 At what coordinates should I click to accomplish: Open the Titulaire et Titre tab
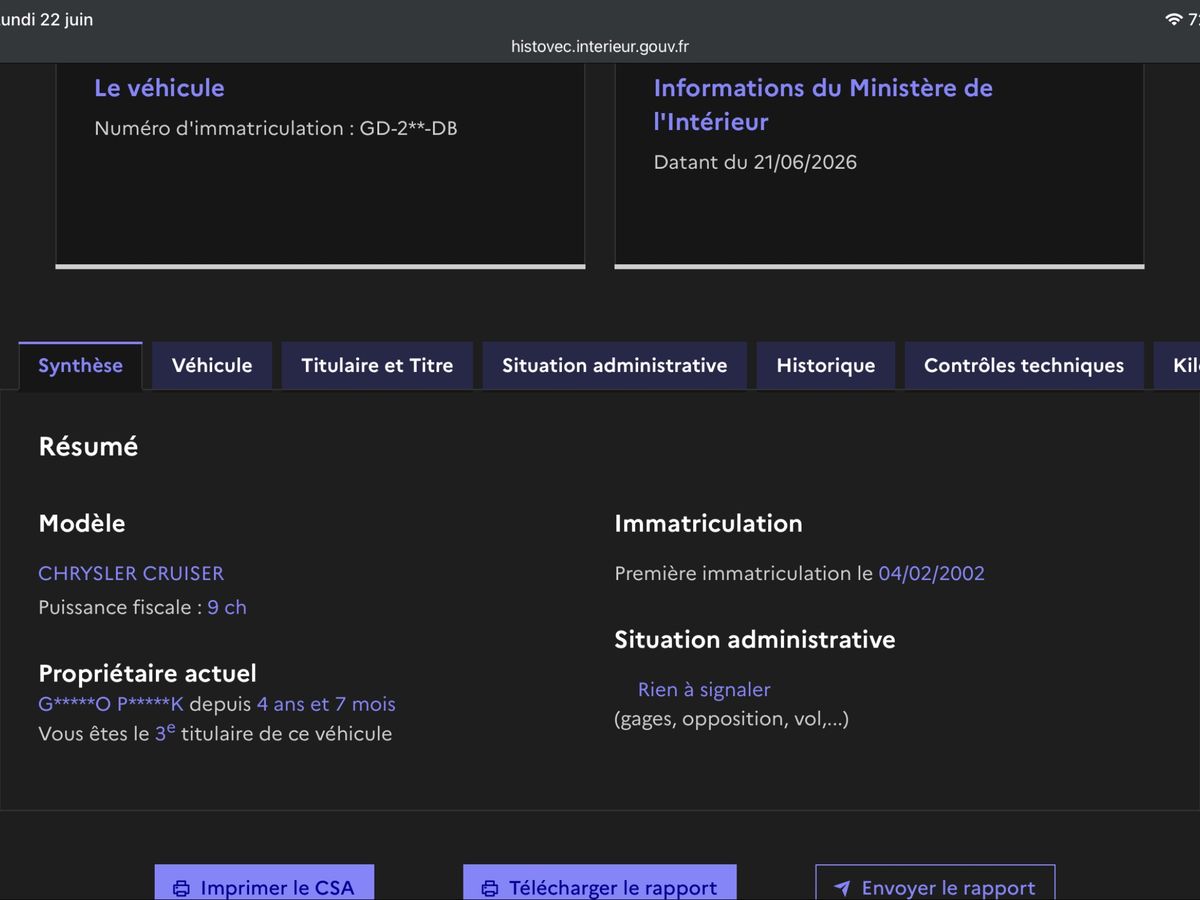[x=377, y=365]
